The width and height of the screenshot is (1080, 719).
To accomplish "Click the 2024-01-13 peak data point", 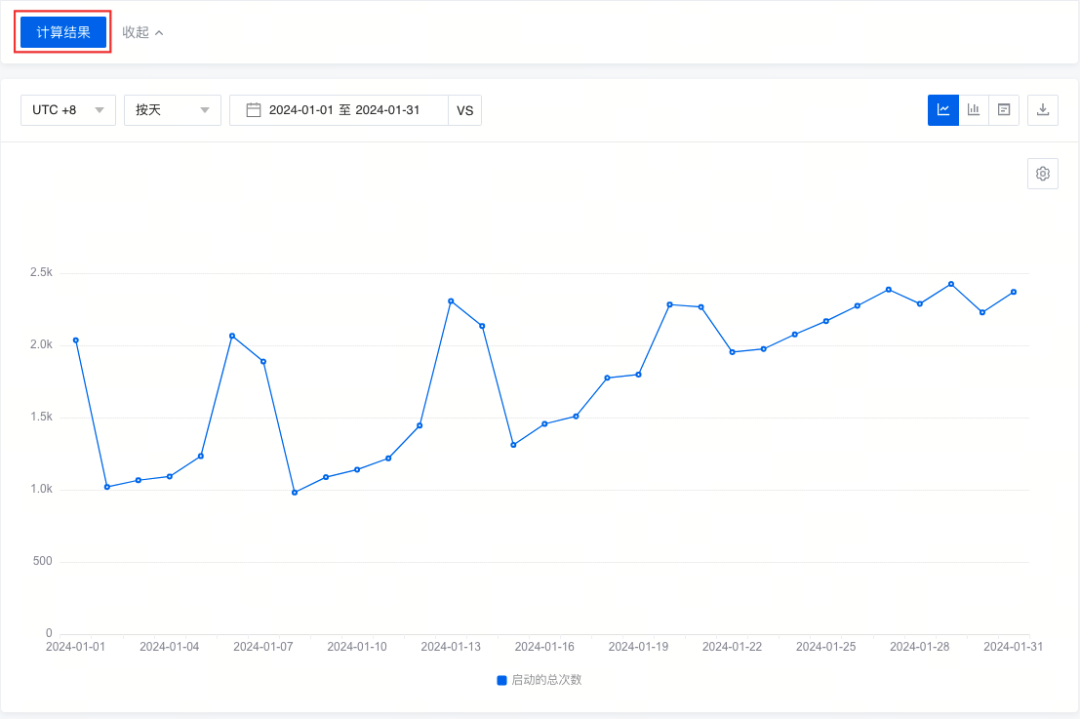I will pyautogui.click(x=451, y=301).
